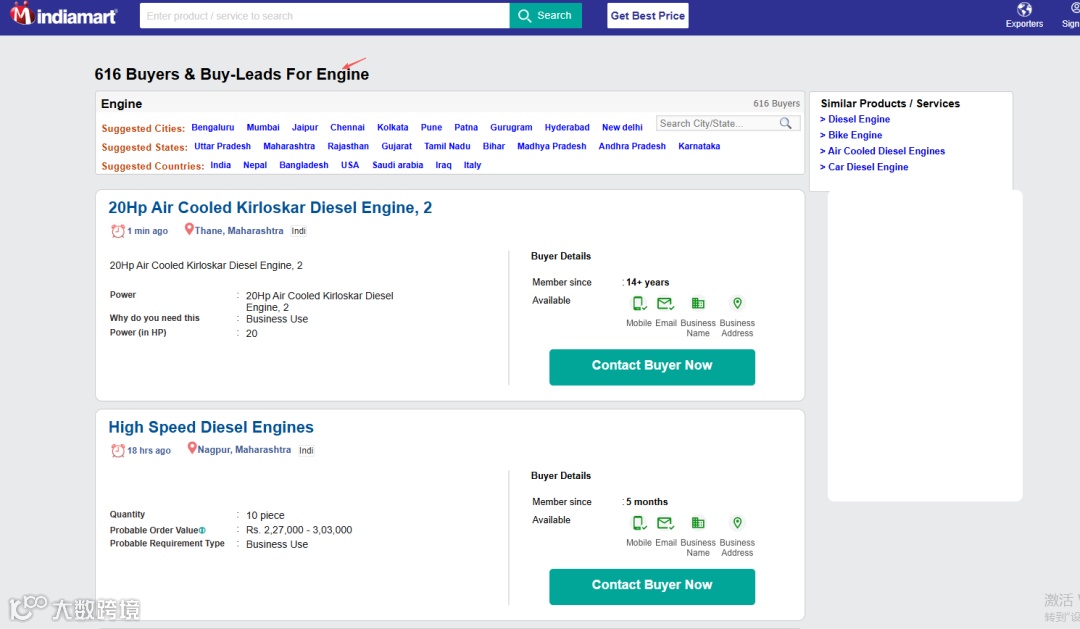Filter by Nepal country
The width and height of the screenshot is (1080, 629).
pyautogui.click(x=255, y=165)
